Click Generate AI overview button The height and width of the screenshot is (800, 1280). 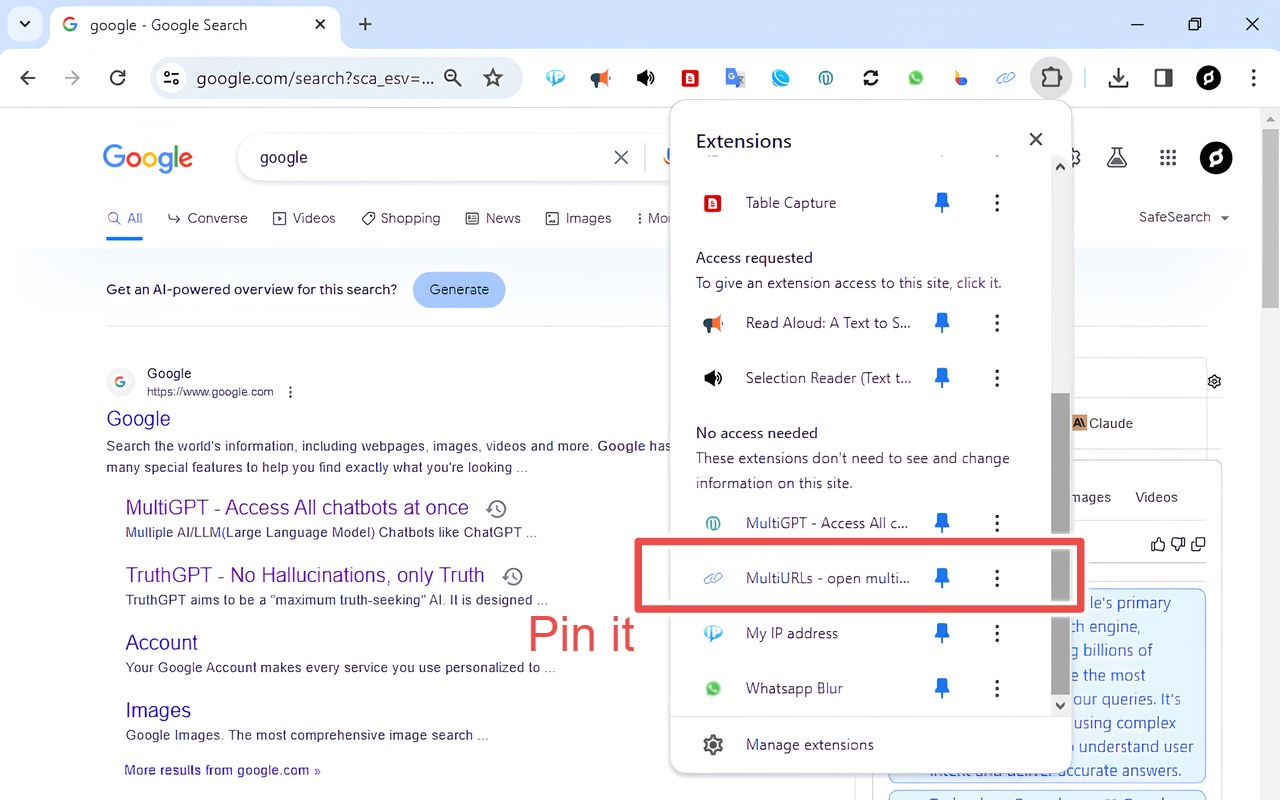click(x=459, y=289)
